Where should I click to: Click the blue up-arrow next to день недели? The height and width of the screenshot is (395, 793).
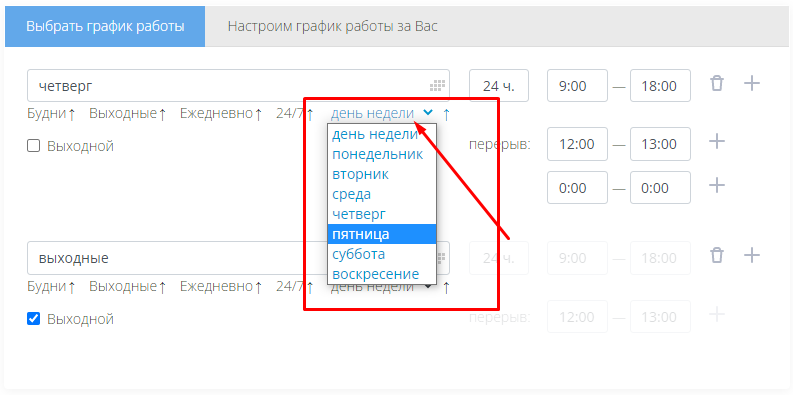(x=446, y=114)
